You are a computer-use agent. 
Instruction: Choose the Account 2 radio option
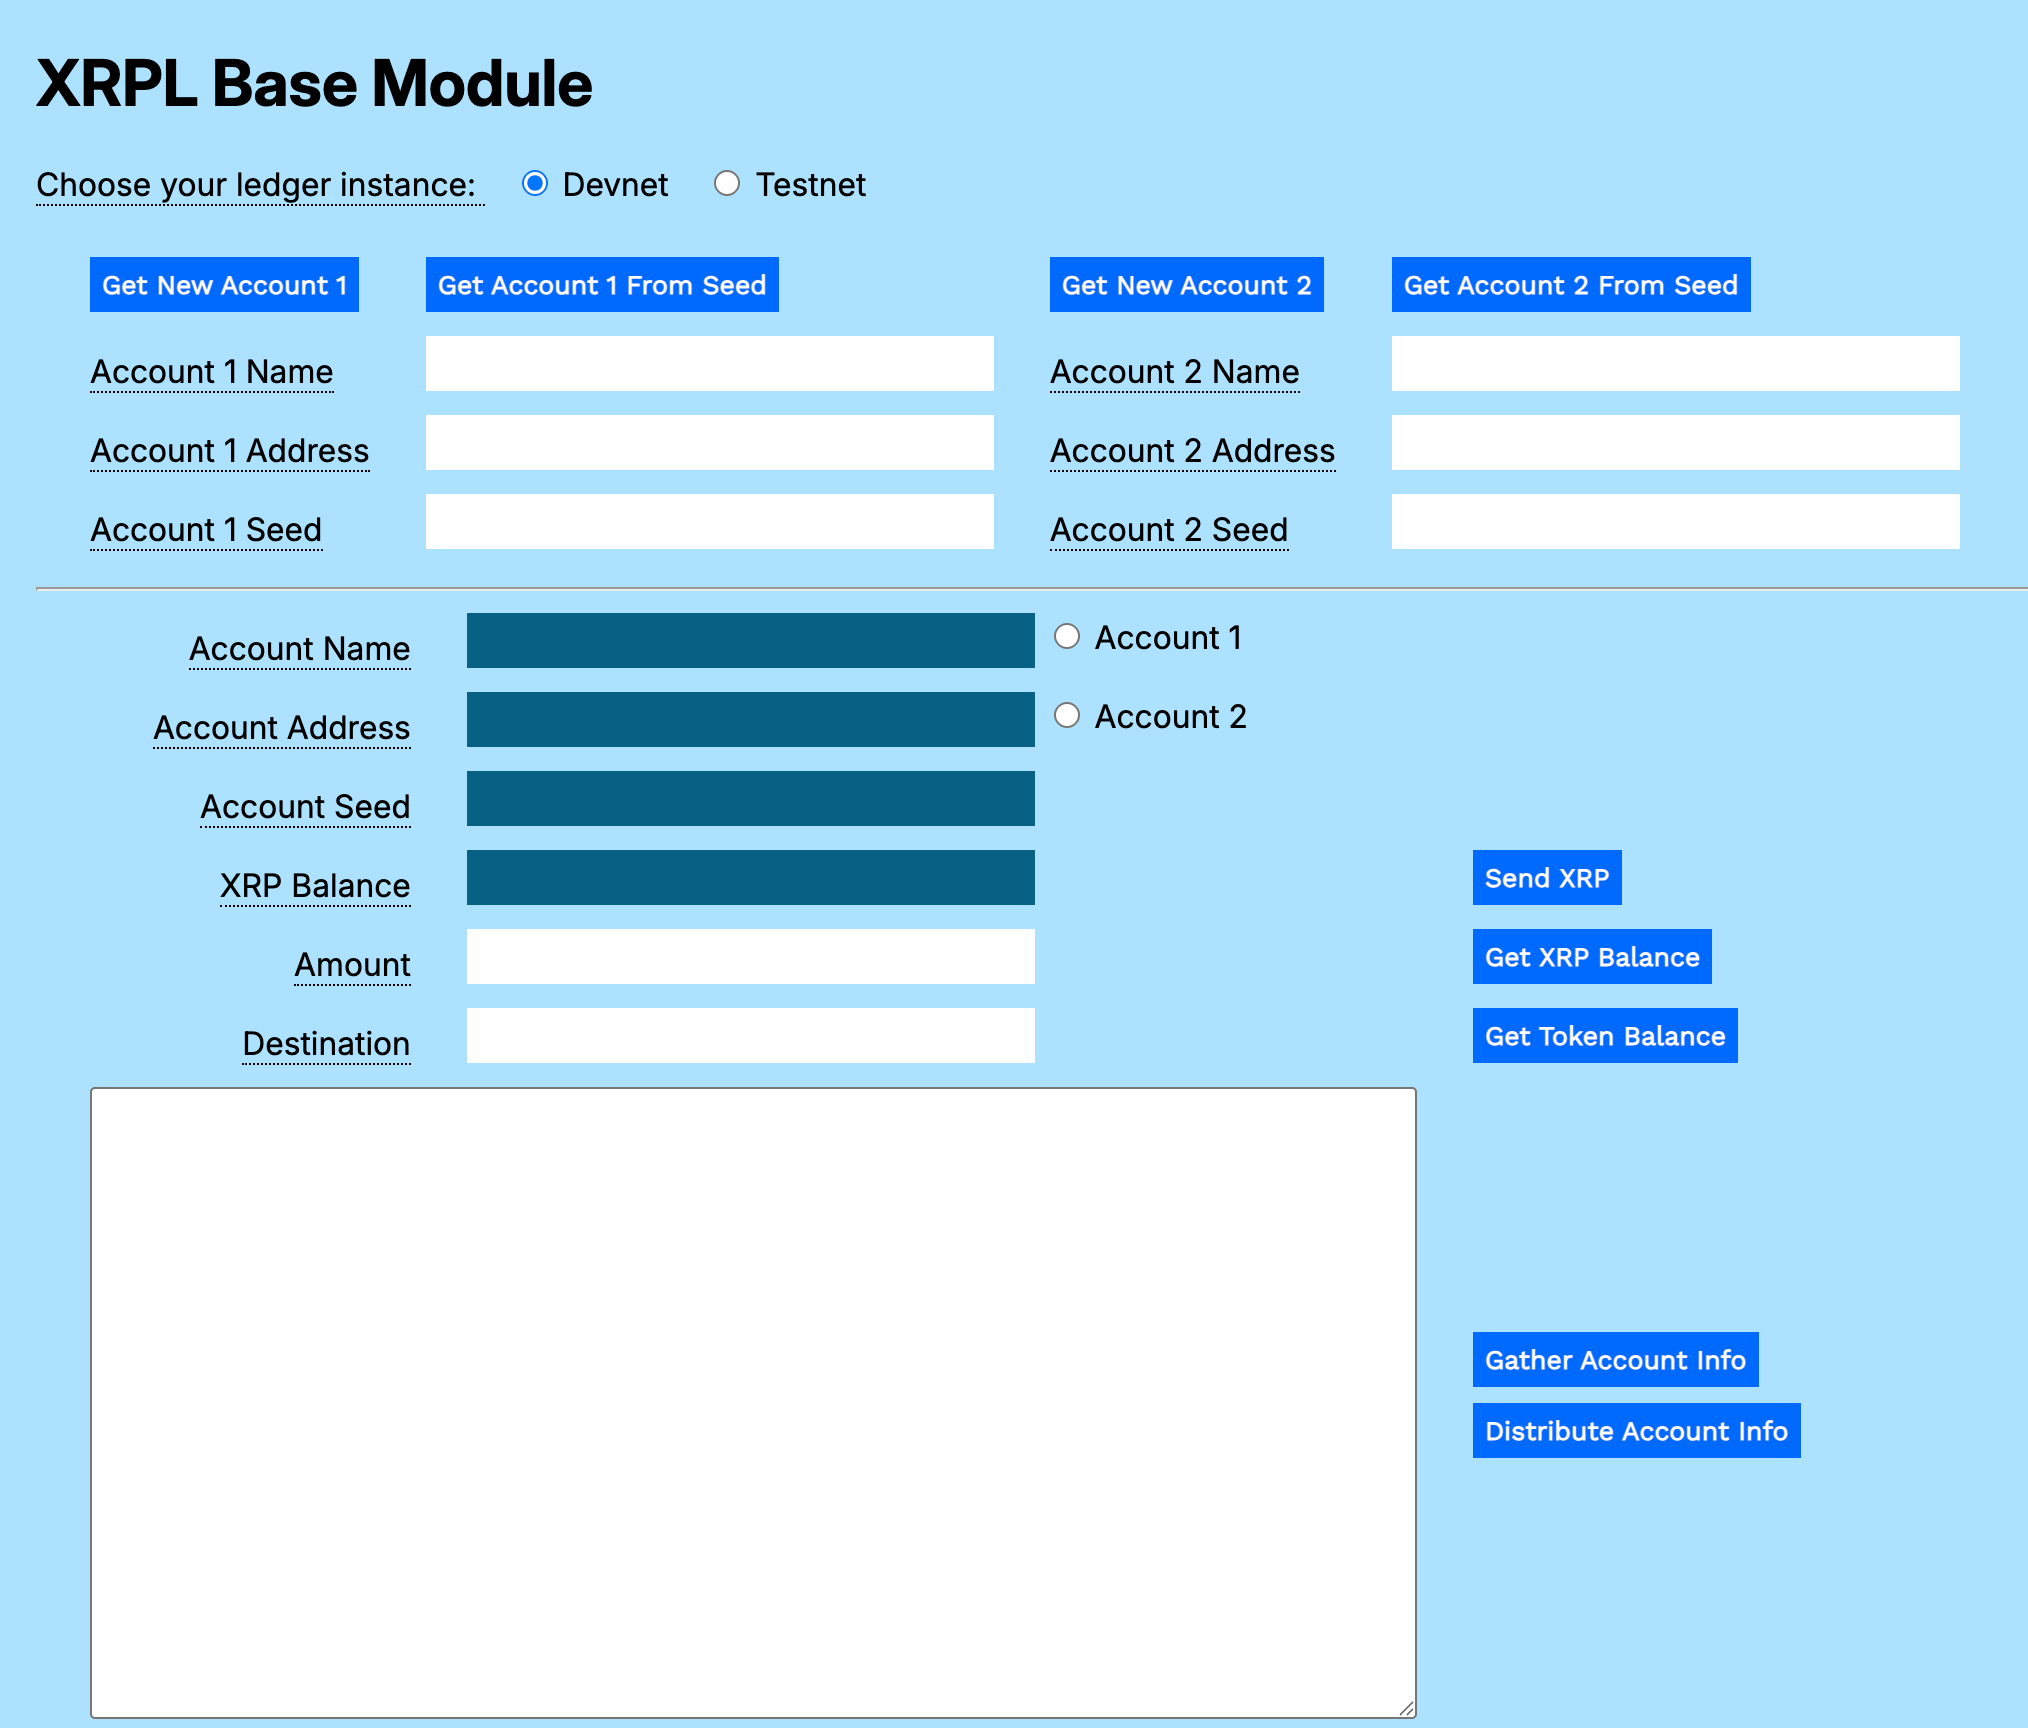tap(1067, 716)
